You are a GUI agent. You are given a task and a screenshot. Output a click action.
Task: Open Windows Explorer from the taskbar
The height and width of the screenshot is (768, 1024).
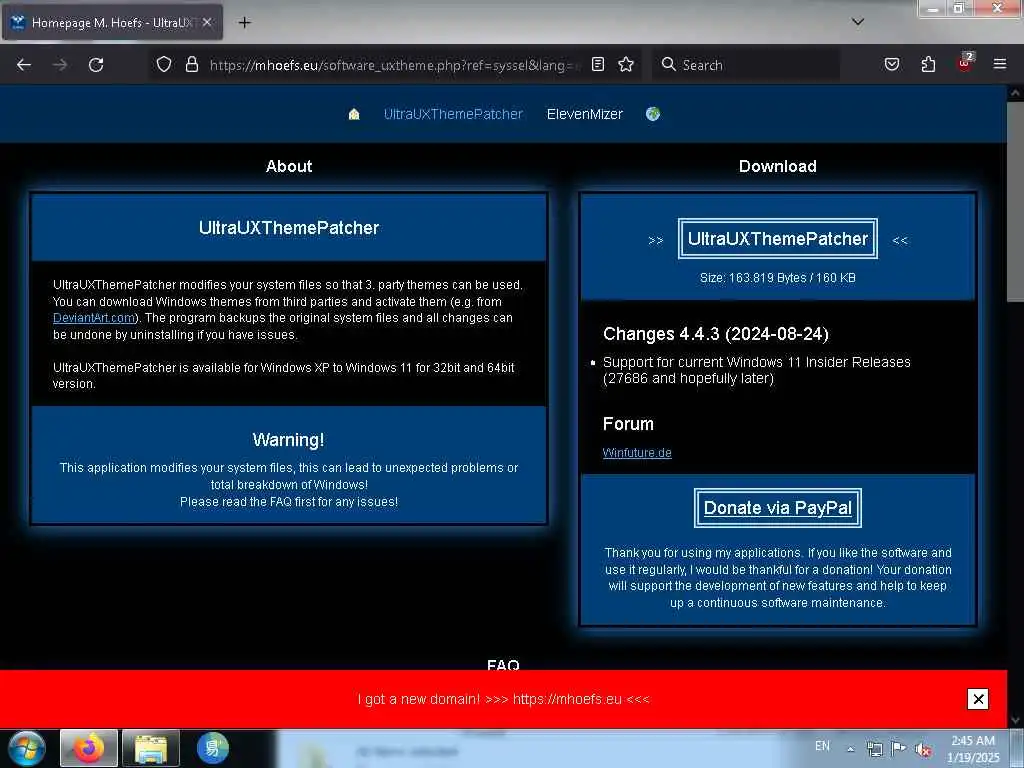coord(151,748)
